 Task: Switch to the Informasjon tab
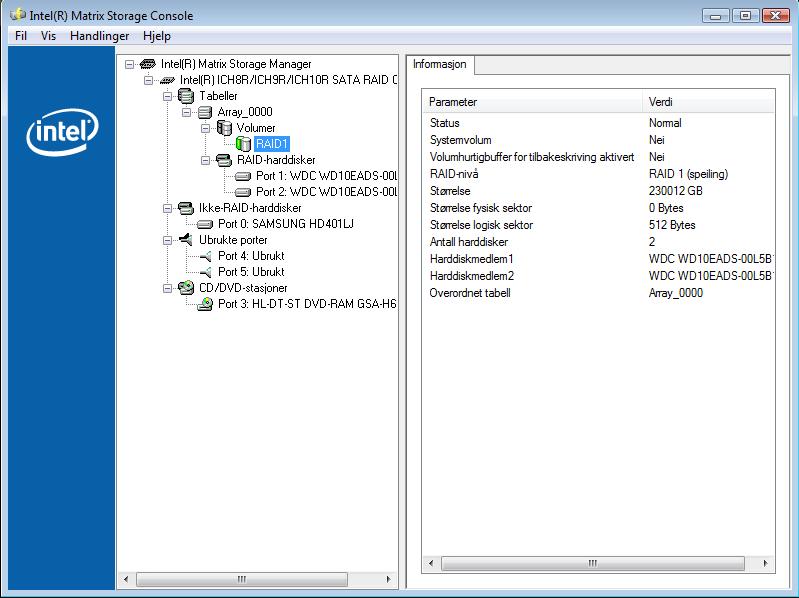tap(440, 64)
